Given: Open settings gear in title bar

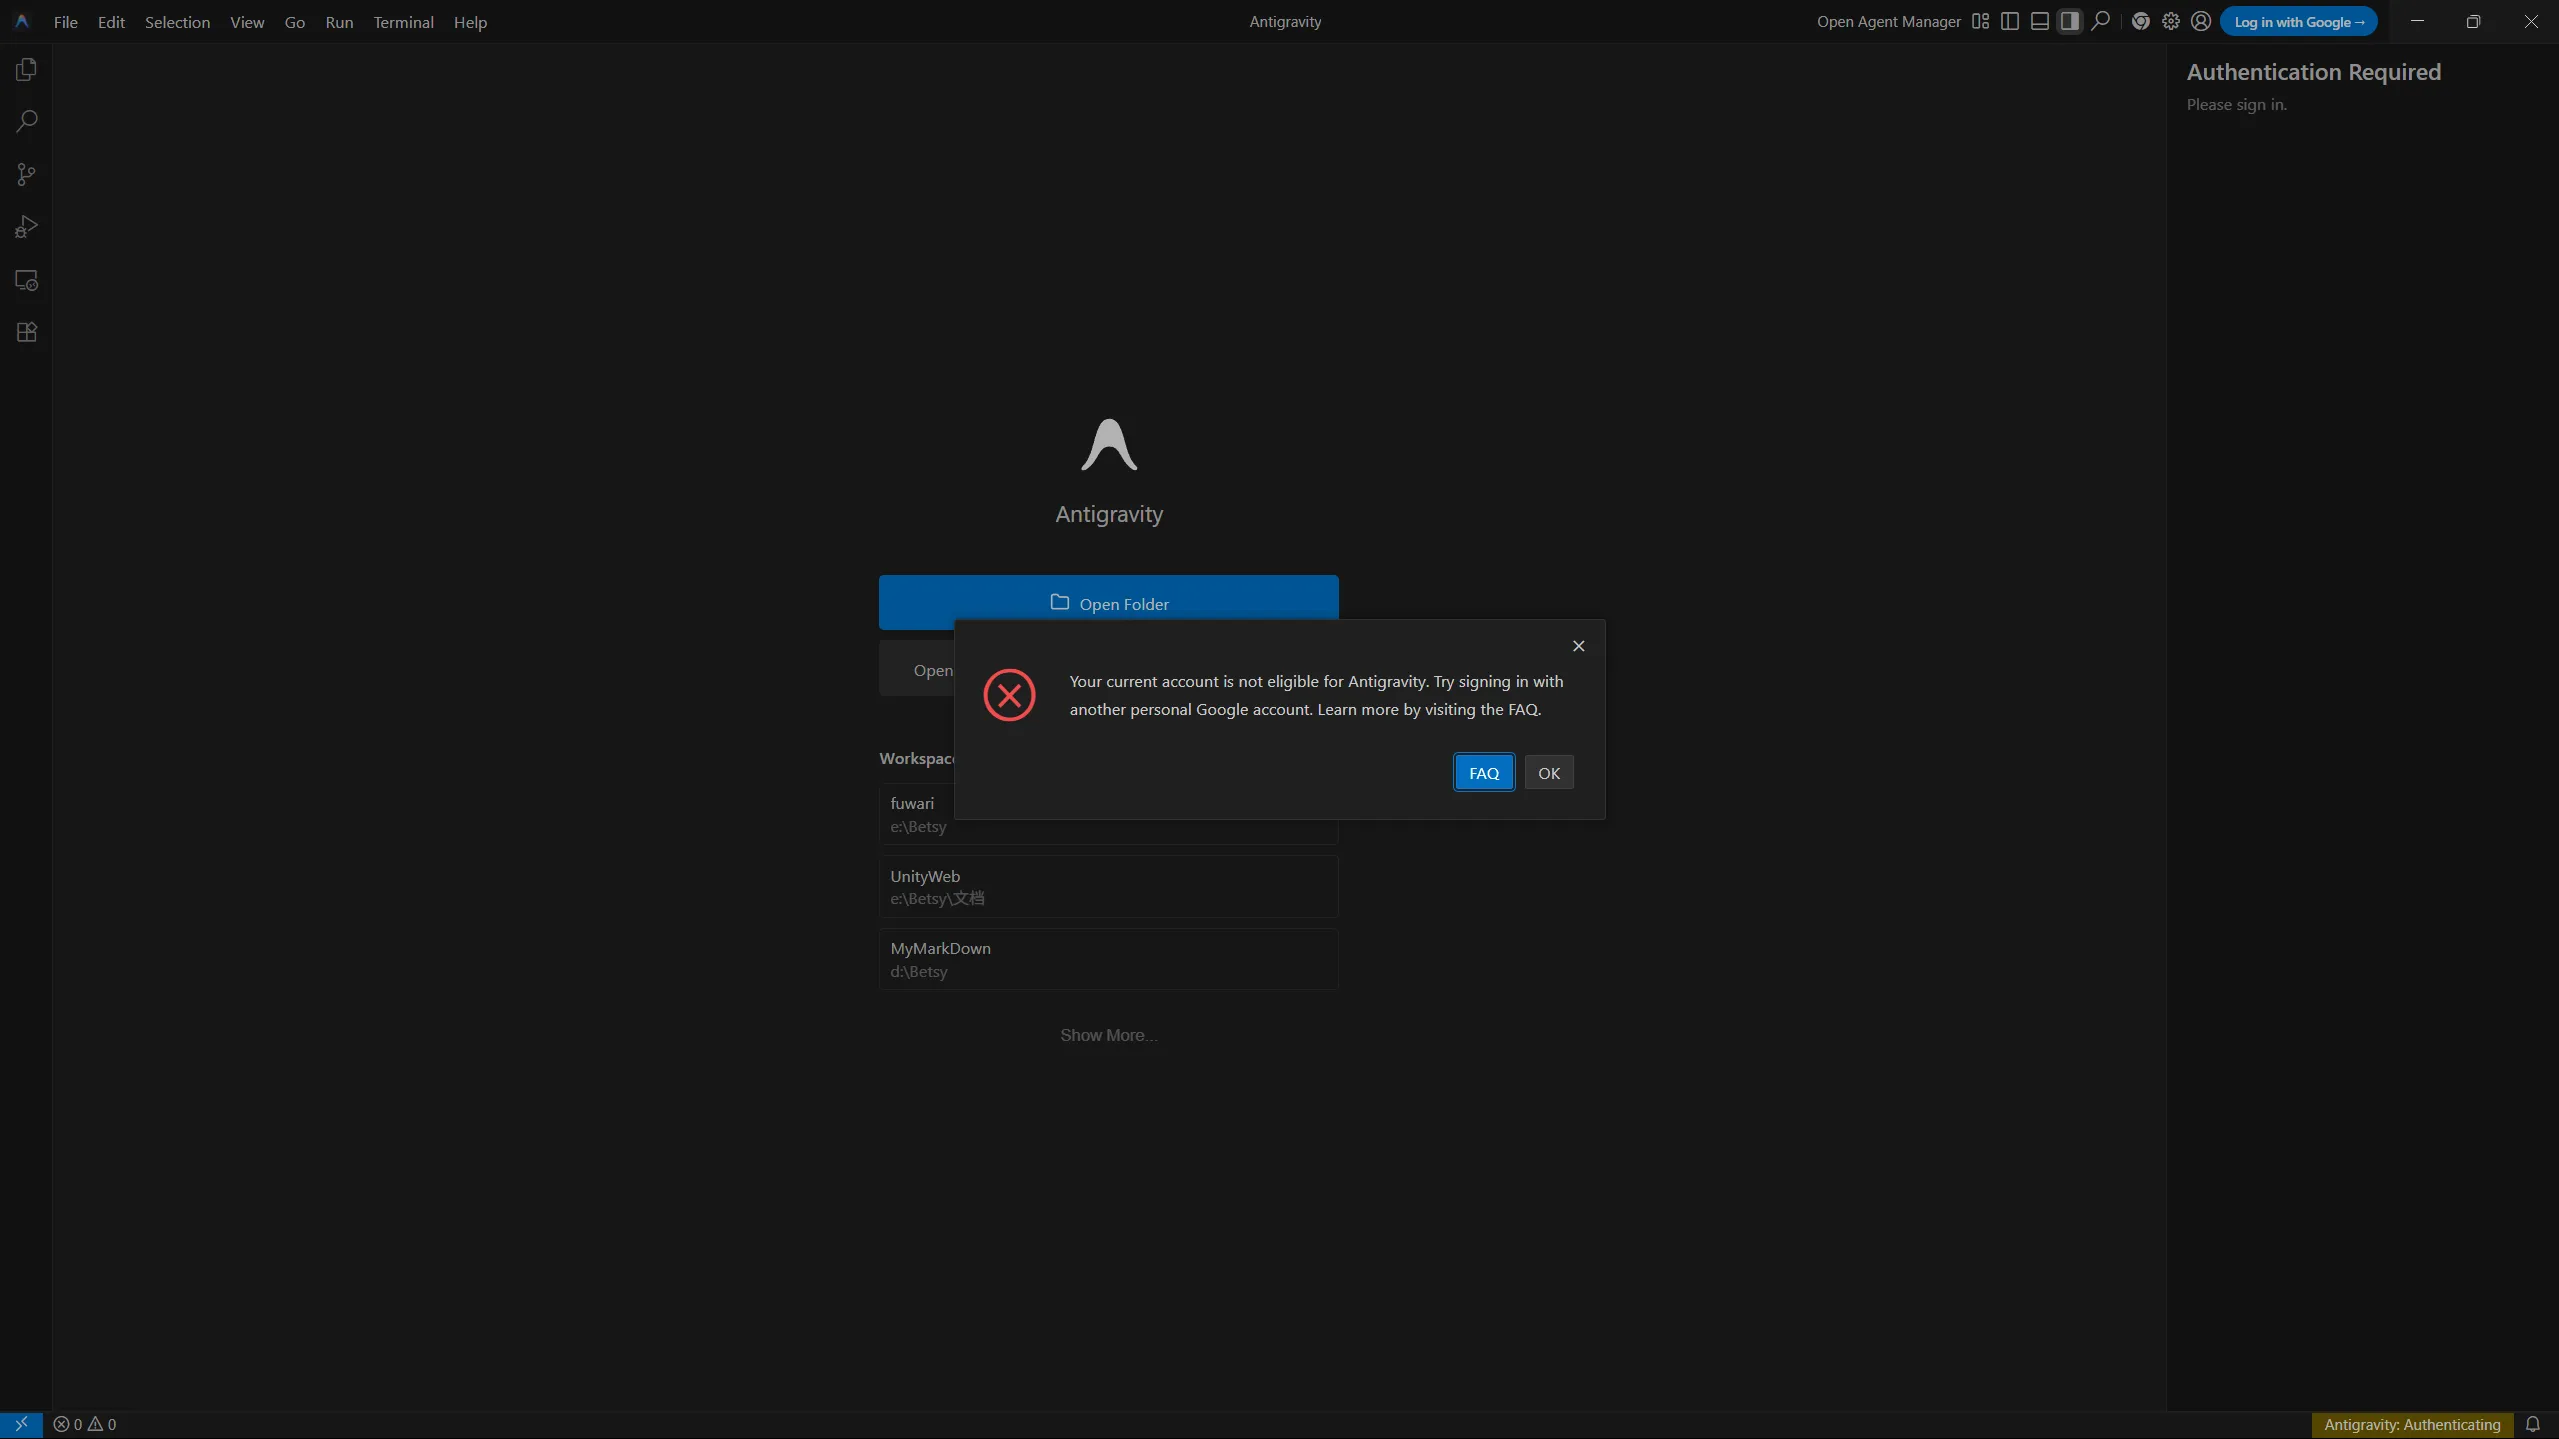Looking at the screenshot, I should [x=2170, y=21].
